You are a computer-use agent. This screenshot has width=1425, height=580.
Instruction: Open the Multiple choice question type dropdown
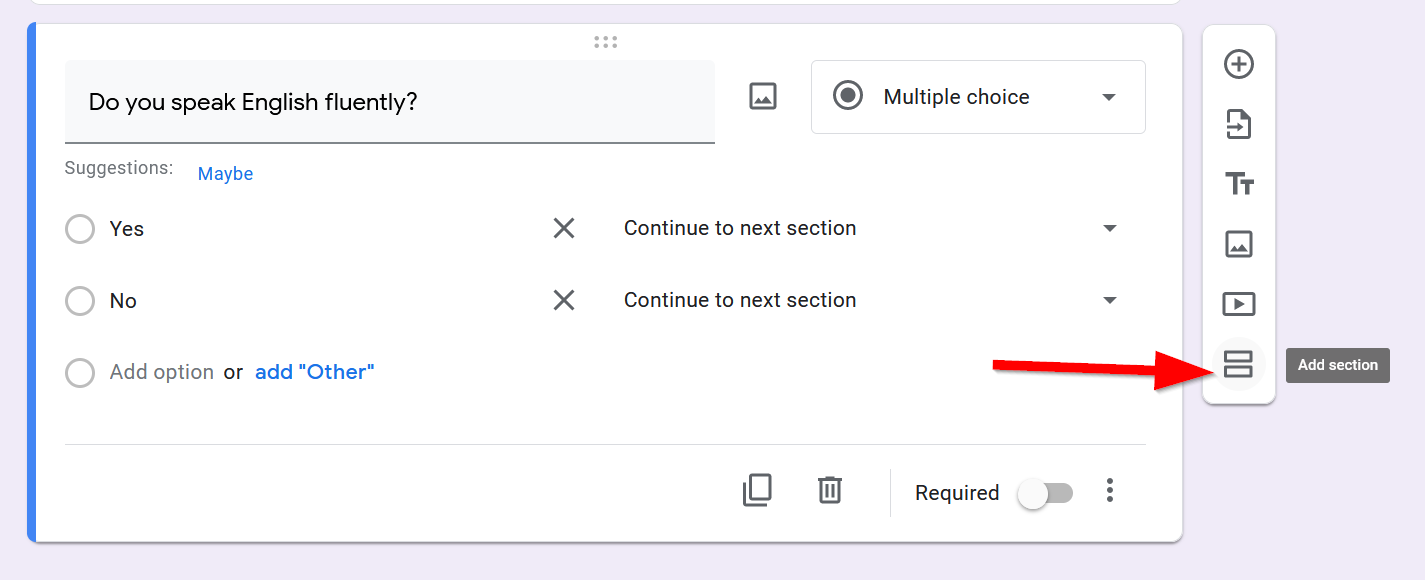click(977, 97)
